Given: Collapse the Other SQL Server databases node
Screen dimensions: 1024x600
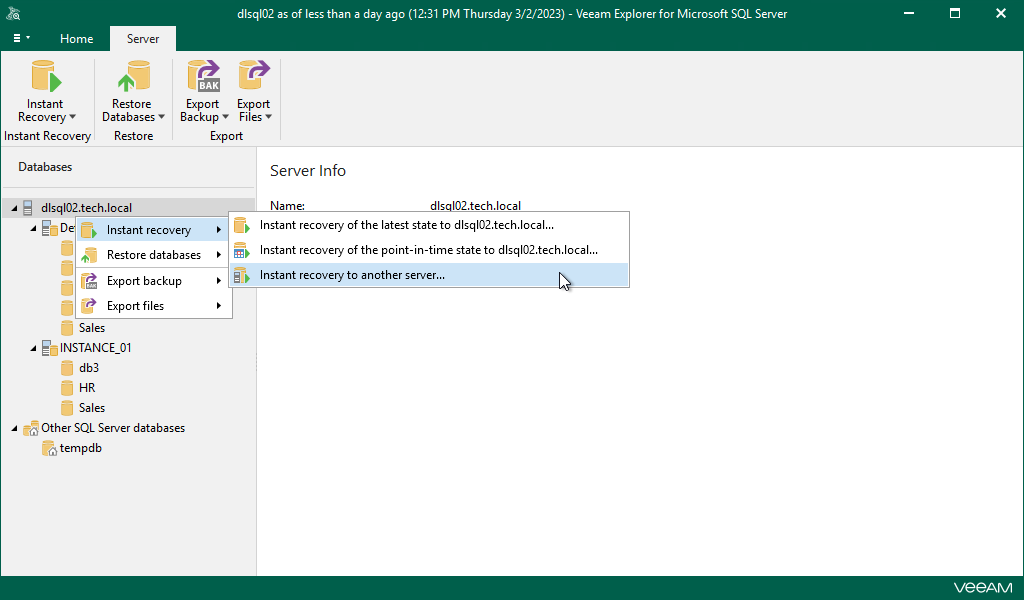Looking at the screenshot, I should pyautogui.click(x=13, y=428).
